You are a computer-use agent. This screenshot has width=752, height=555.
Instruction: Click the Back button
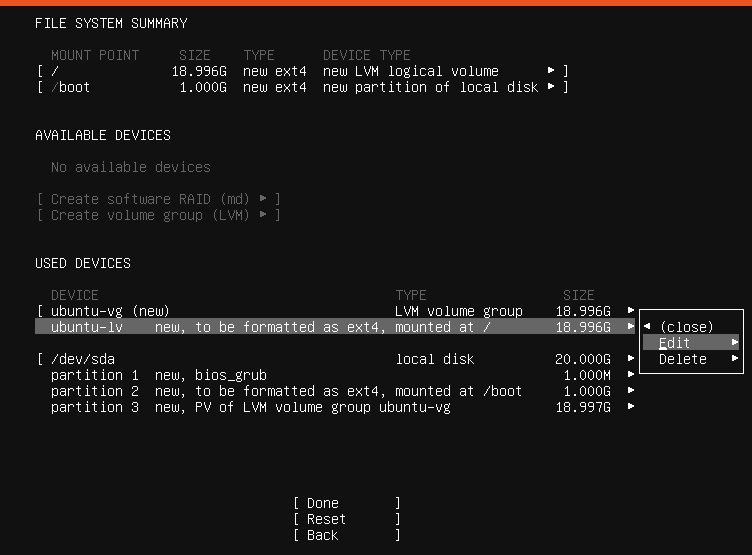[347, 535]
